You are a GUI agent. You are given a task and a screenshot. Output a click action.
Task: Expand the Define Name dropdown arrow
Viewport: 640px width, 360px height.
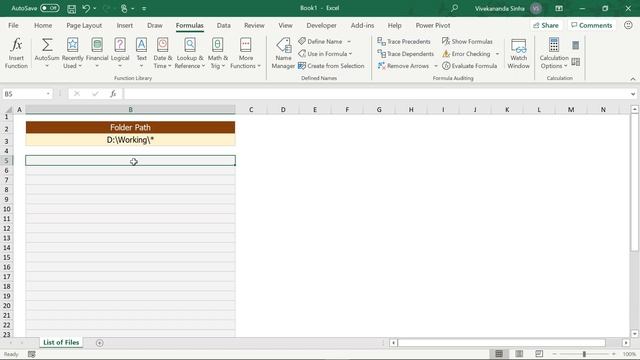point(349,42)
